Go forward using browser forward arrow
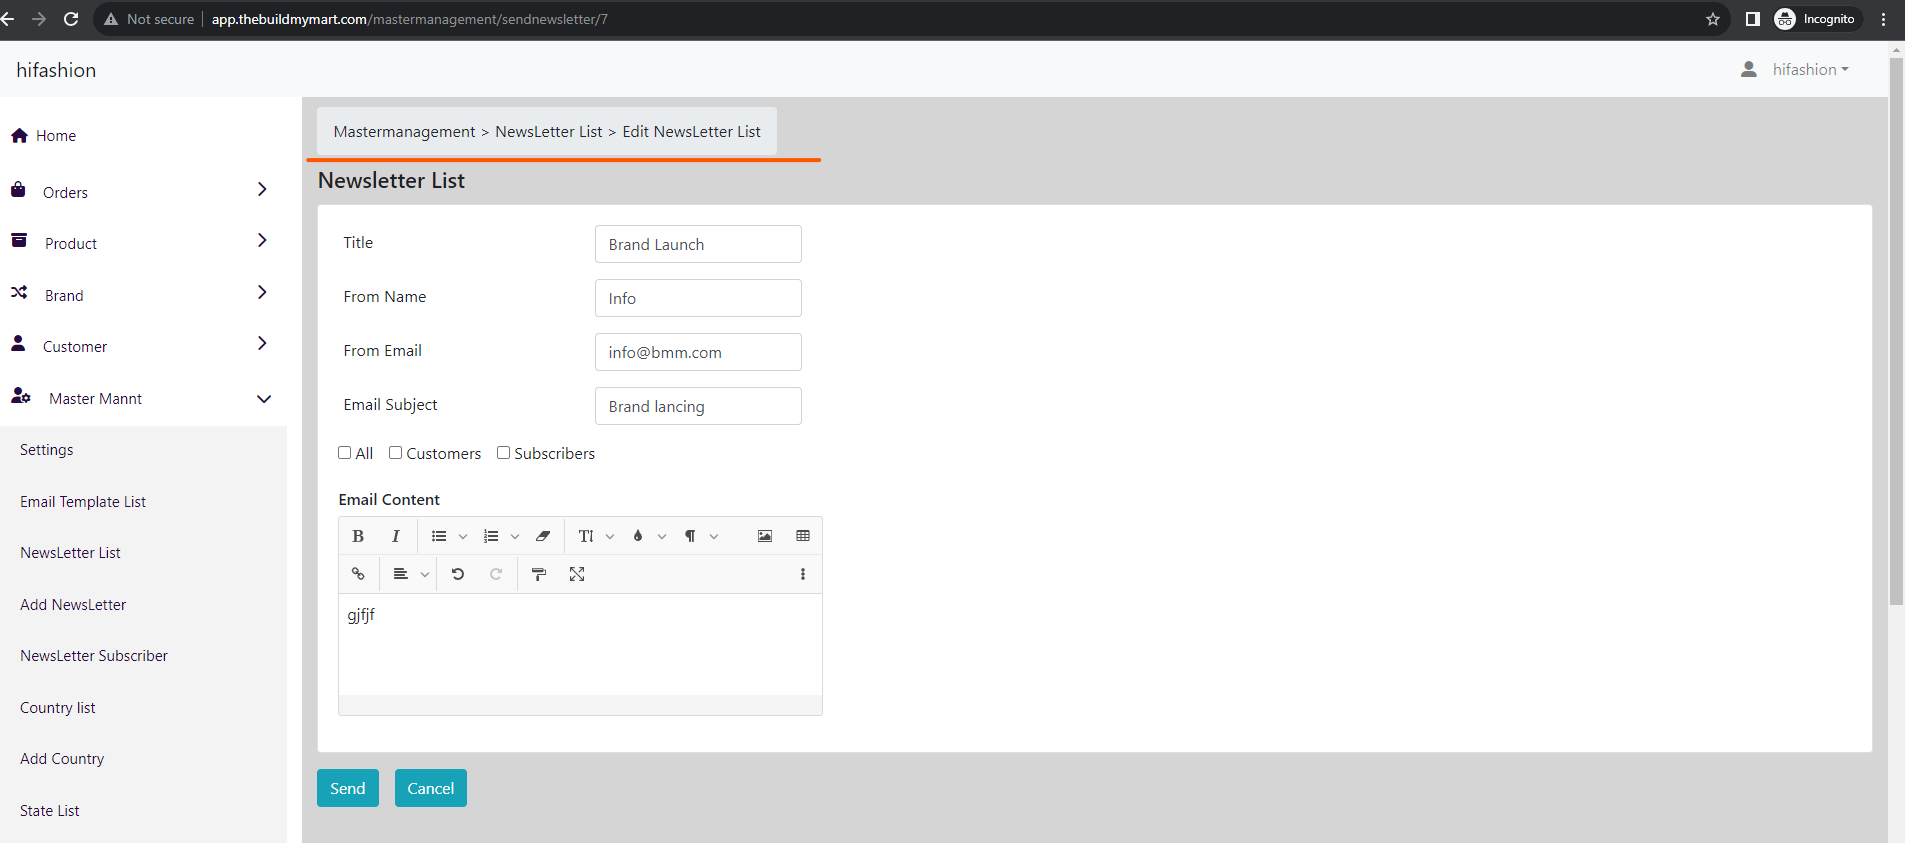 (39, 19)
